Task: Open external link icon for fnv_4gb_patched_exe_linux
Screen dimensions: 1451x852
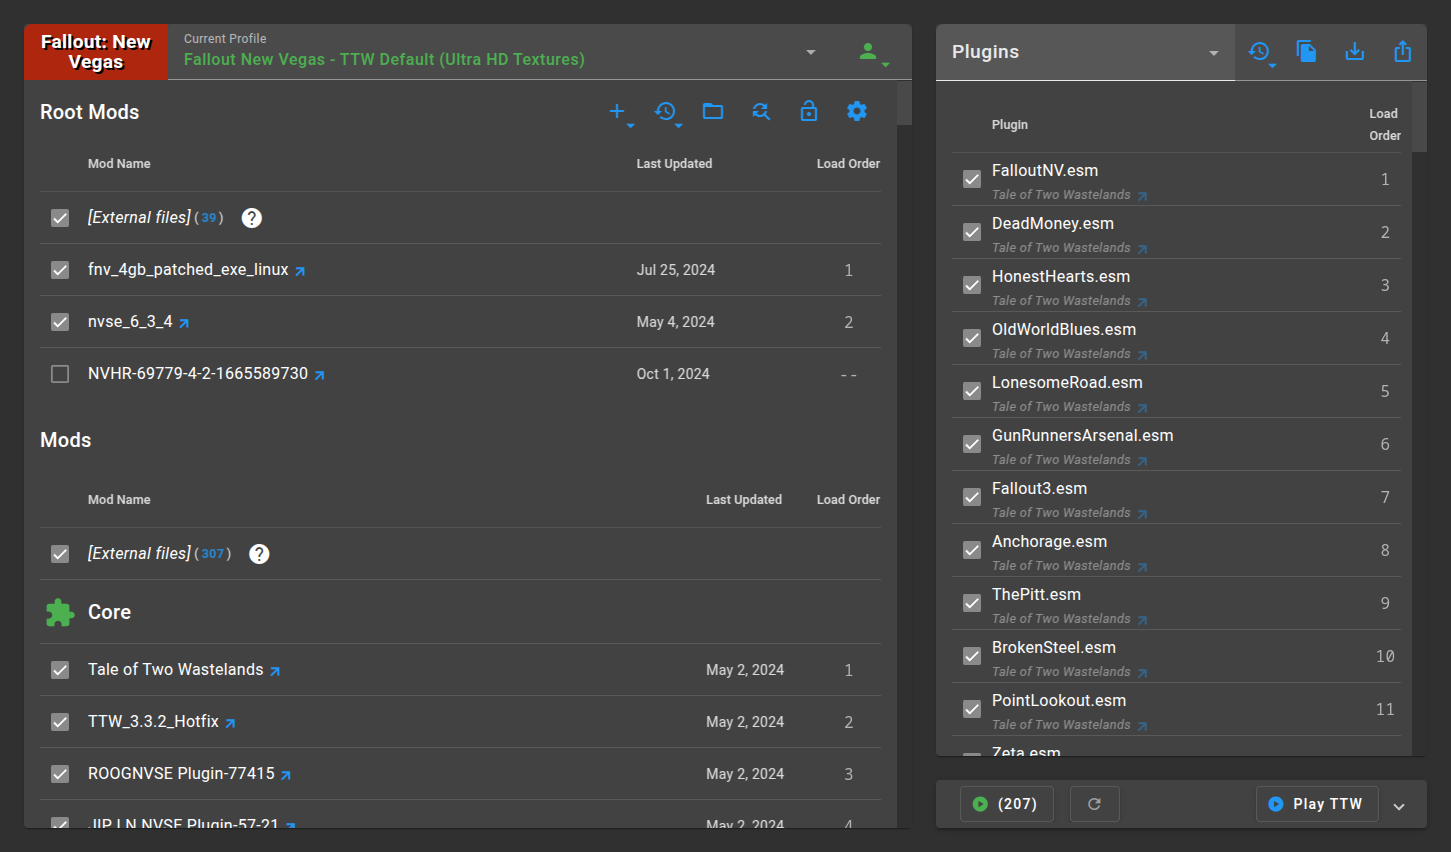Action: pyautogui.click(x=300, y=271)
